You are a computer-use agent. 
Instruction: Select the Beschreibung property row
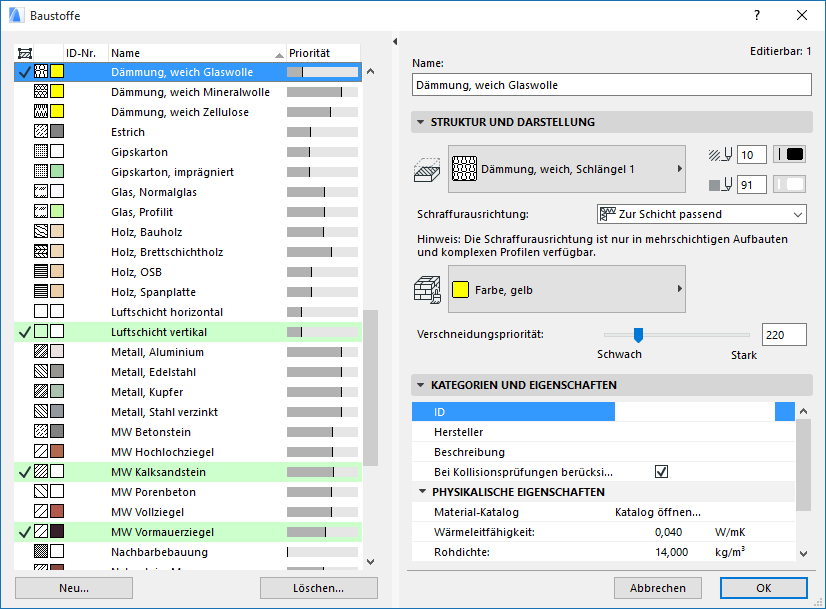coord(603,451)
